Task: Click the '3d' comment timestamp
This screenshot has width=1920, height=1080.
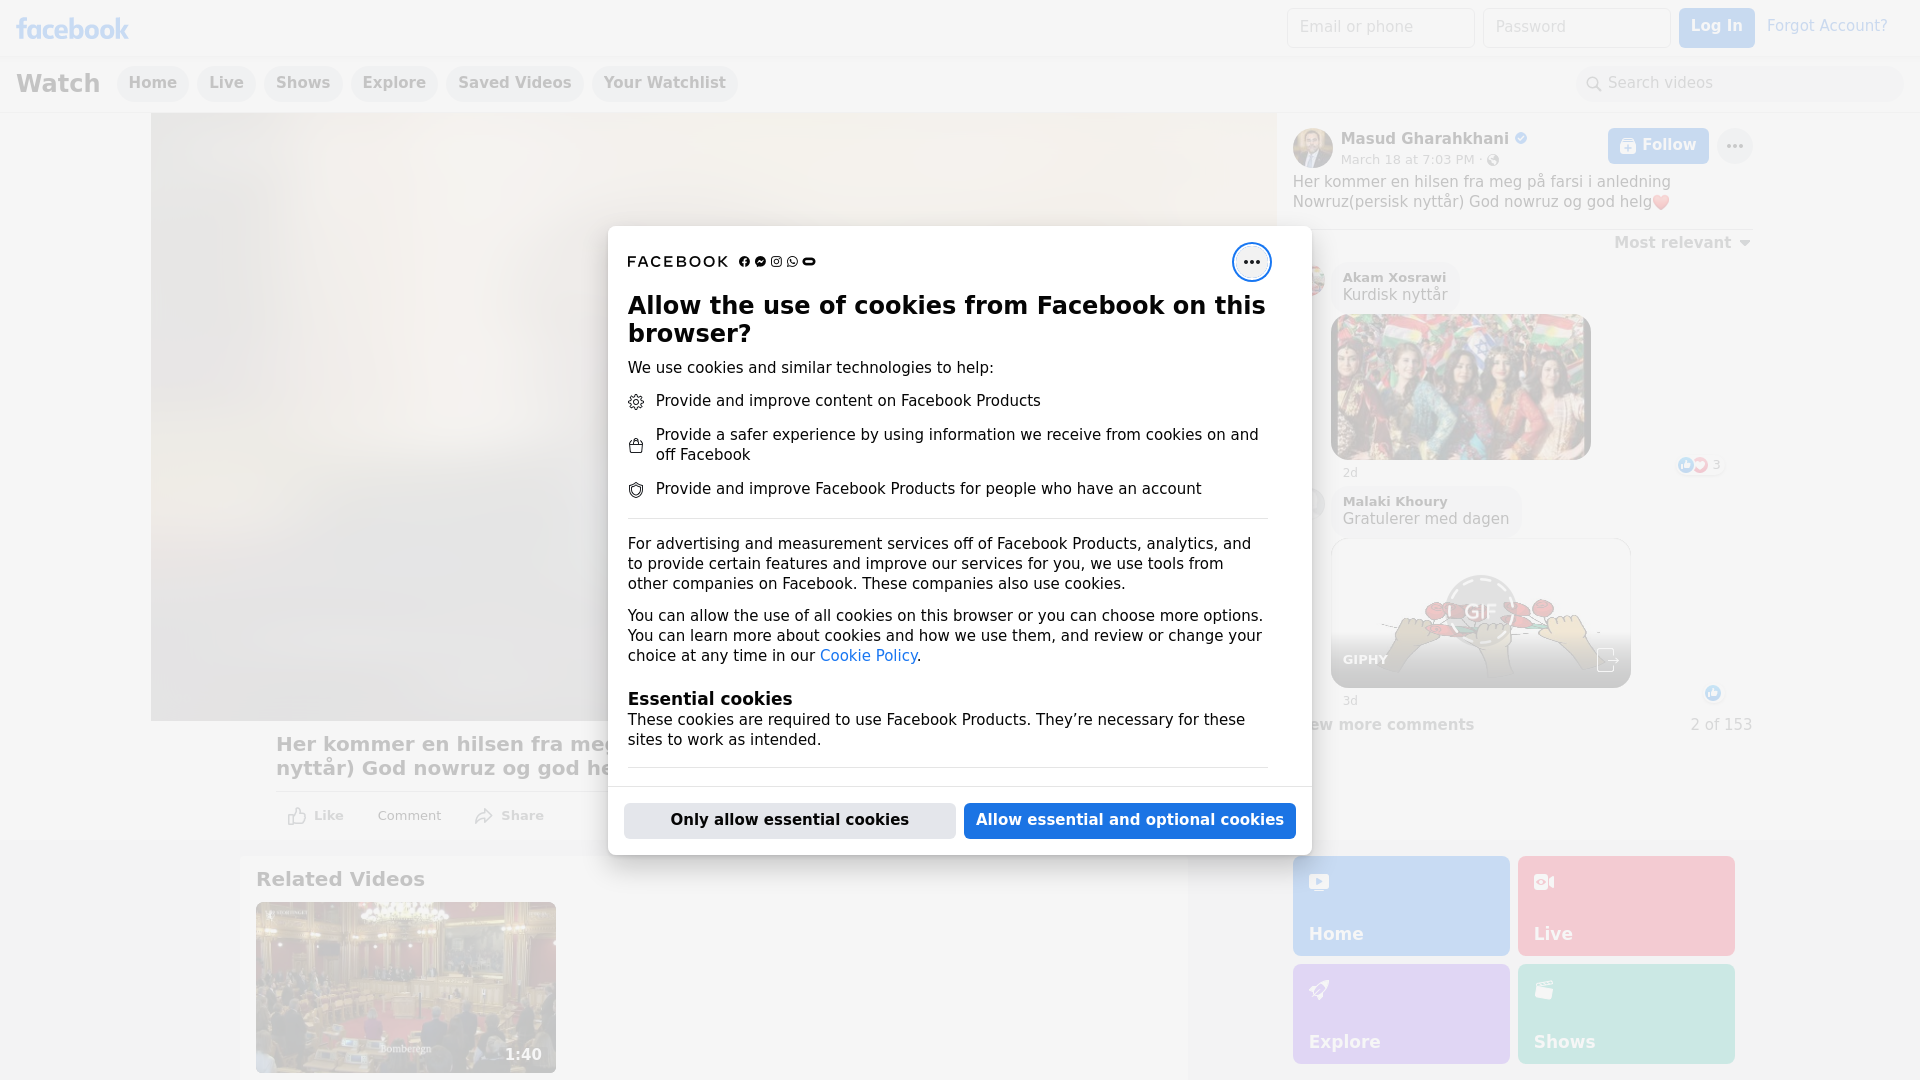Action: (1350, 701)
